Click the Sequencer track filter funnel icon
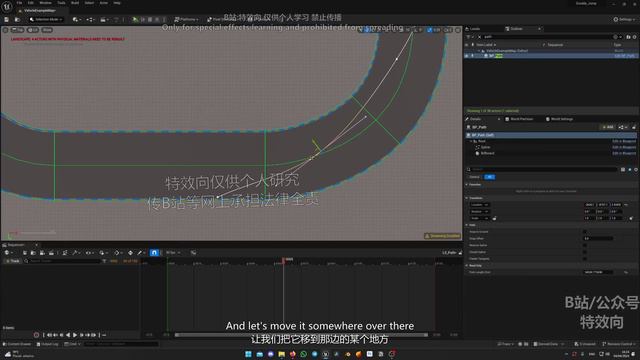The image size is (640, 360). pos(104,260)
